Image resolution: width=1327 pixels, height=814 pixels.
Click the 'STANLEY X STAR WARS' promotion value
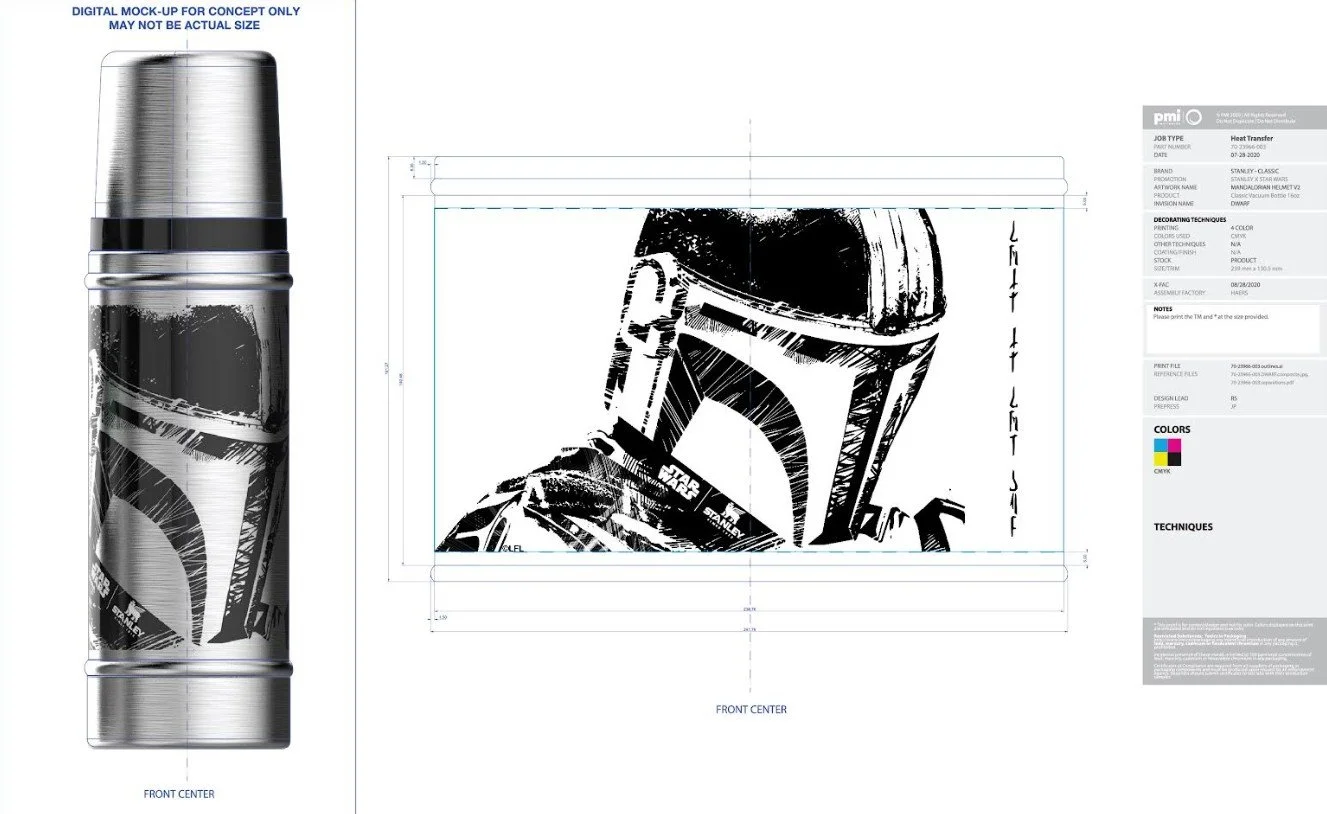coord(1259,179)
